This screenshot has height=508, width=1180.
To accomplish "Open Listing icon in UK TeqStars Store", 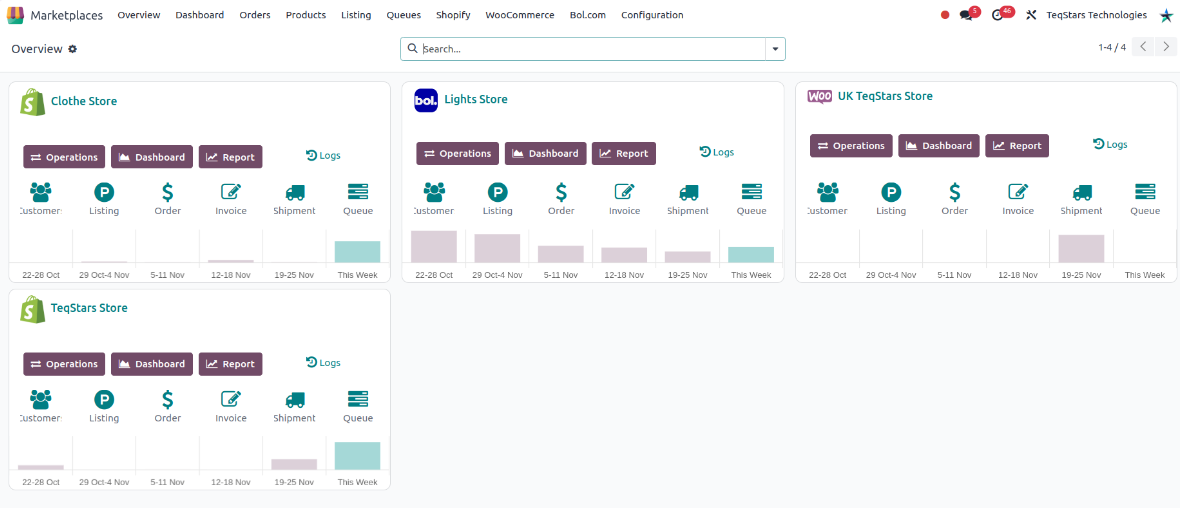I will click(x=891, y=192).
